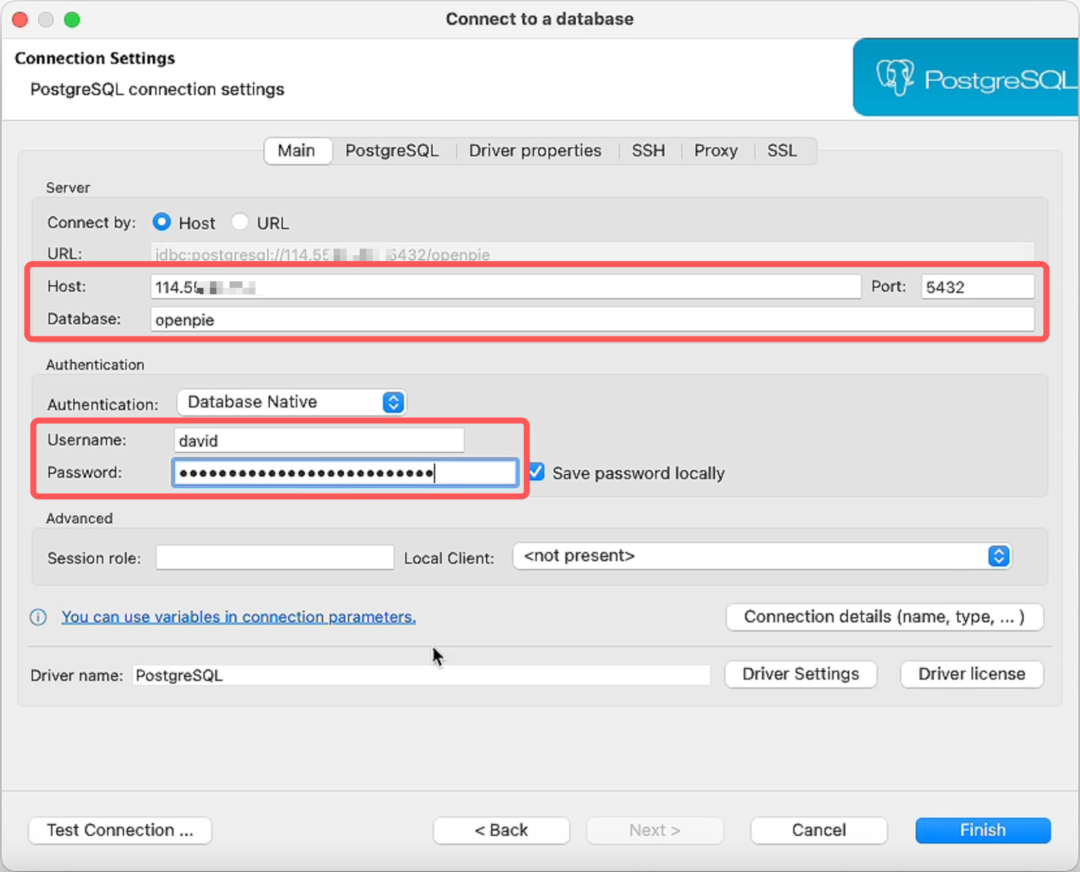The image size is (1080, 872).
Task: Open the Driver properties tab
Action: pos(535,151)
